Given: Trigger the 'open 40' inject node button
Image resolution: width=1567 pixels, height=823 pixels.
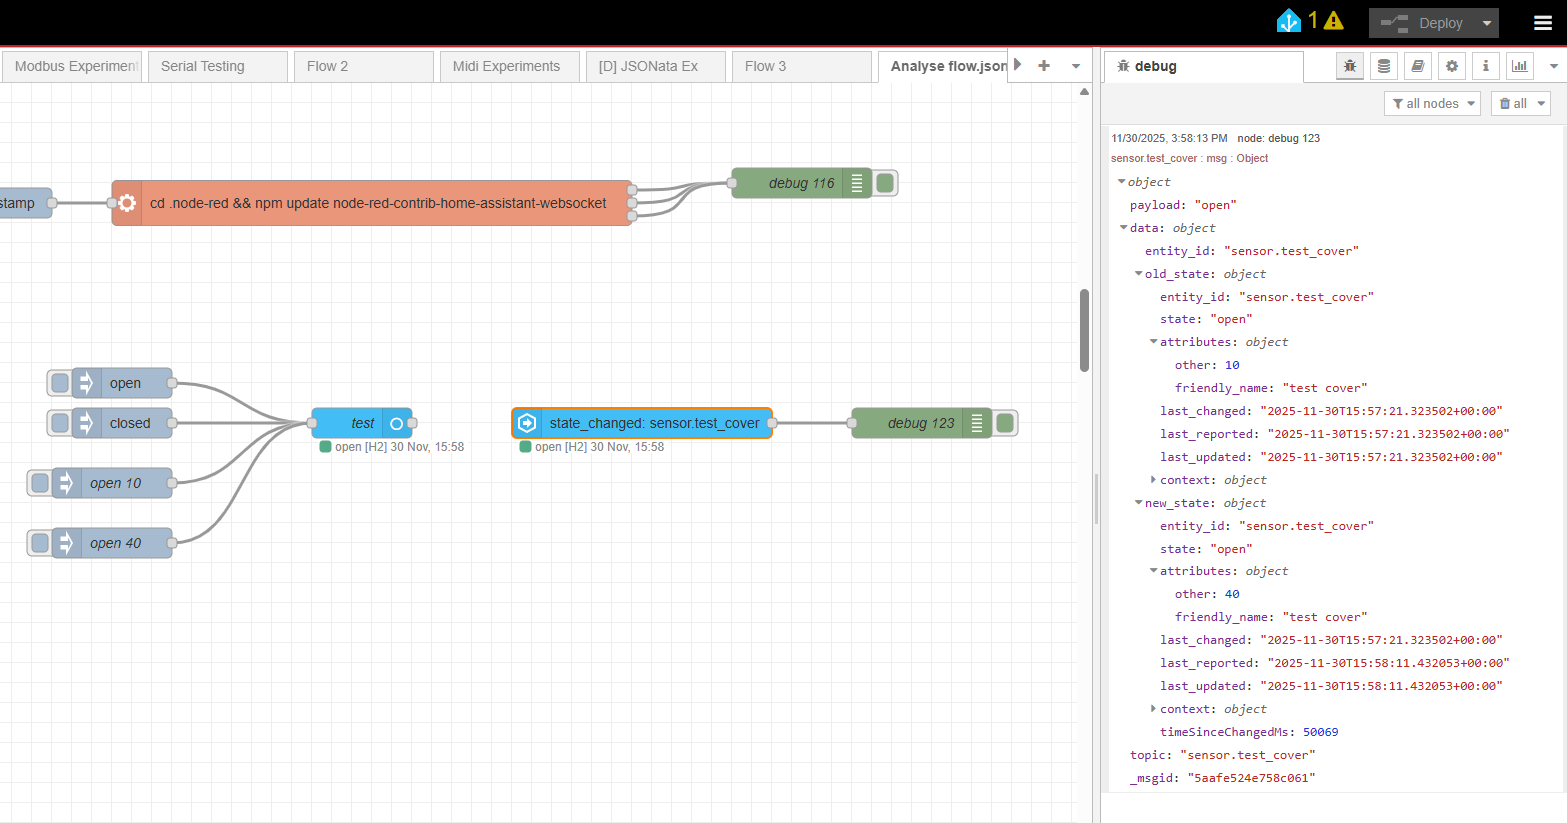Looking at the screenshot, I should pyautogui.click(x=40, y=543).
